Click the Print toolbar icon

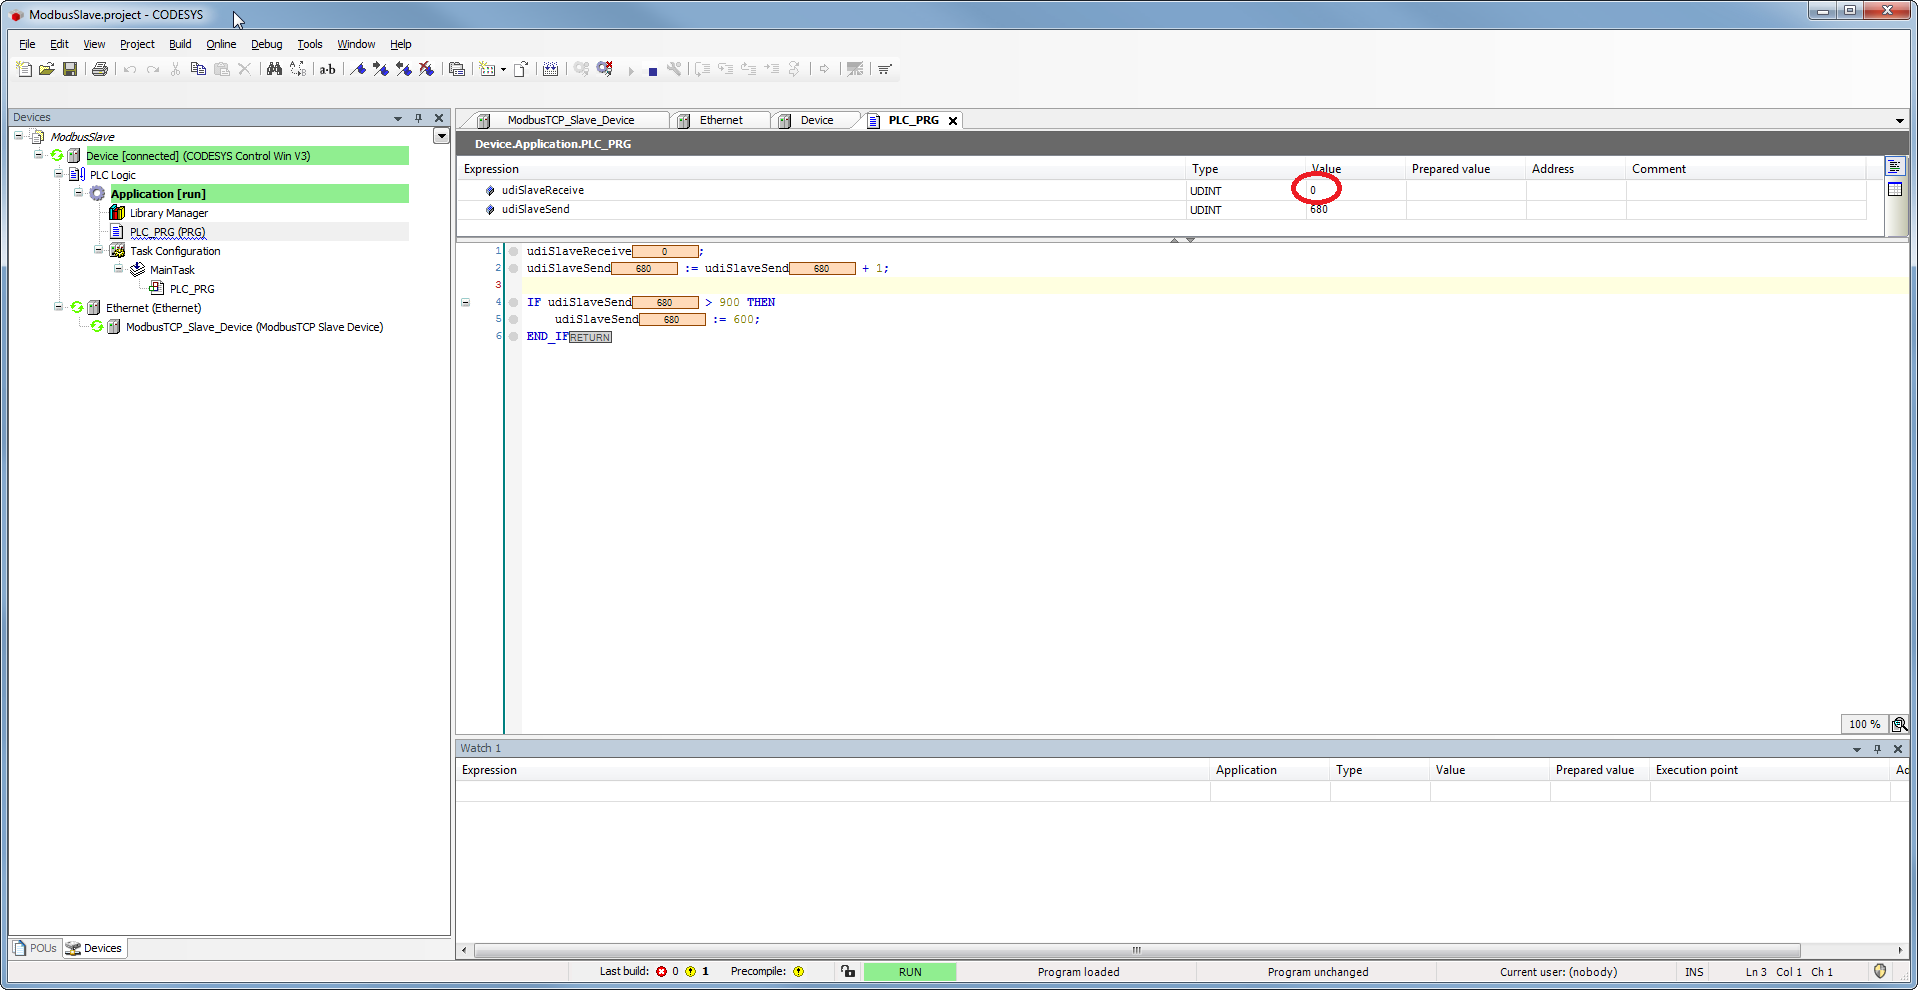click(99, 69)
